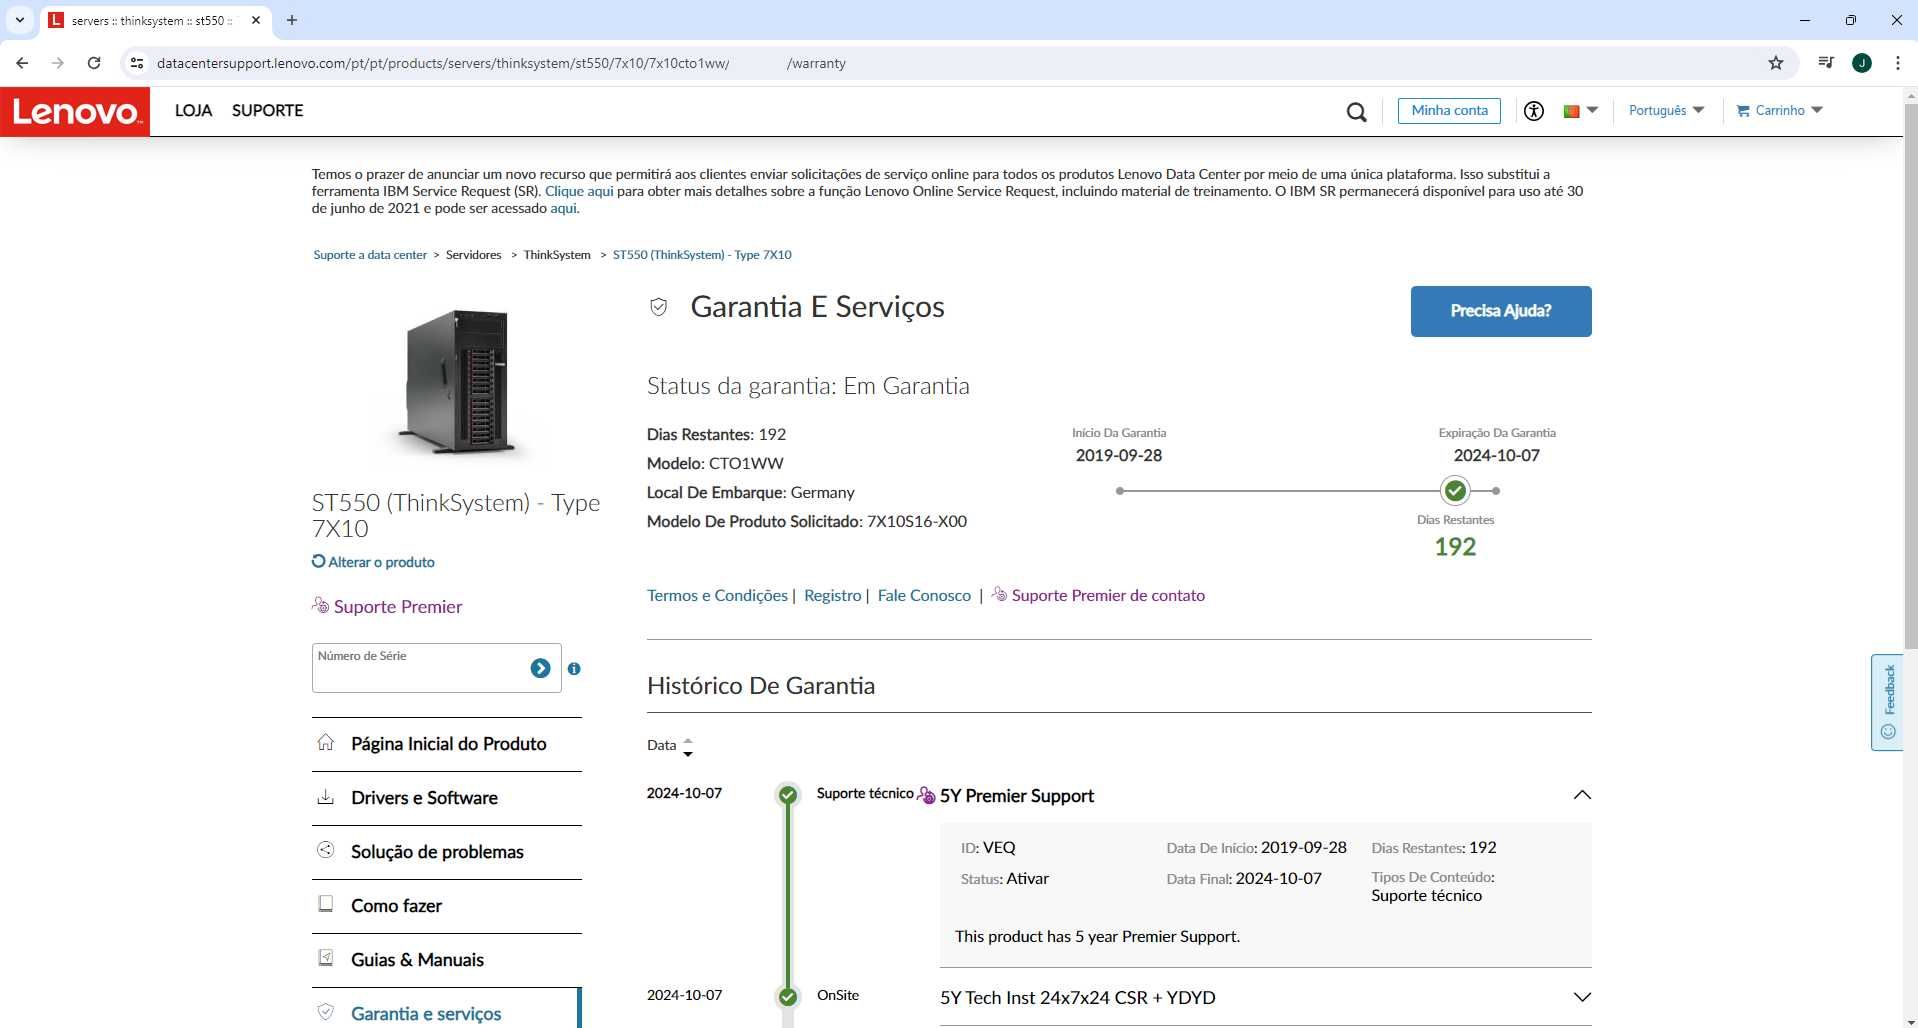This screenshot has width=1918, height=1028.
Task: Open Página Inicial do Produto menu item
Action: [447, 744]
